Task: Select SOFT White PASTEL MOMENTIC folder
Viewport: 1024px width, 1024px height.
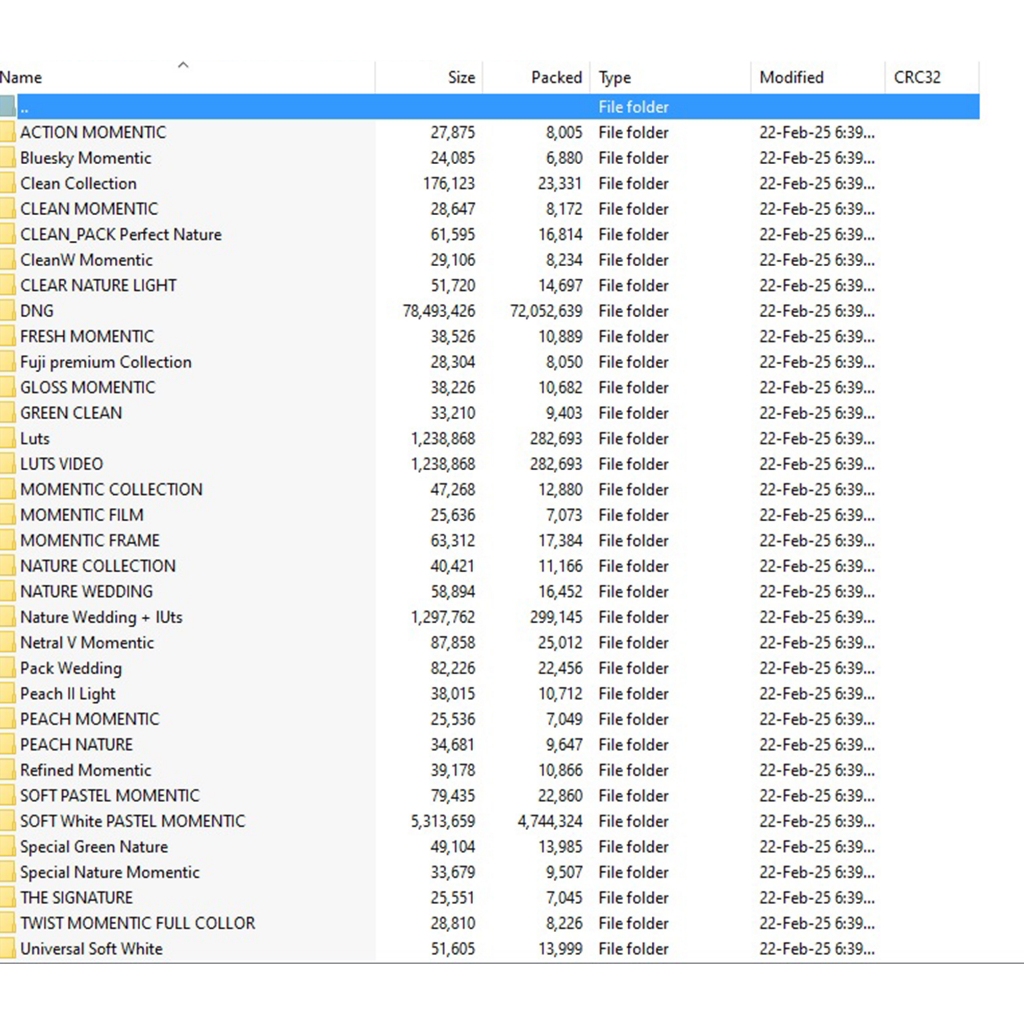Action: tap(132, 821)
